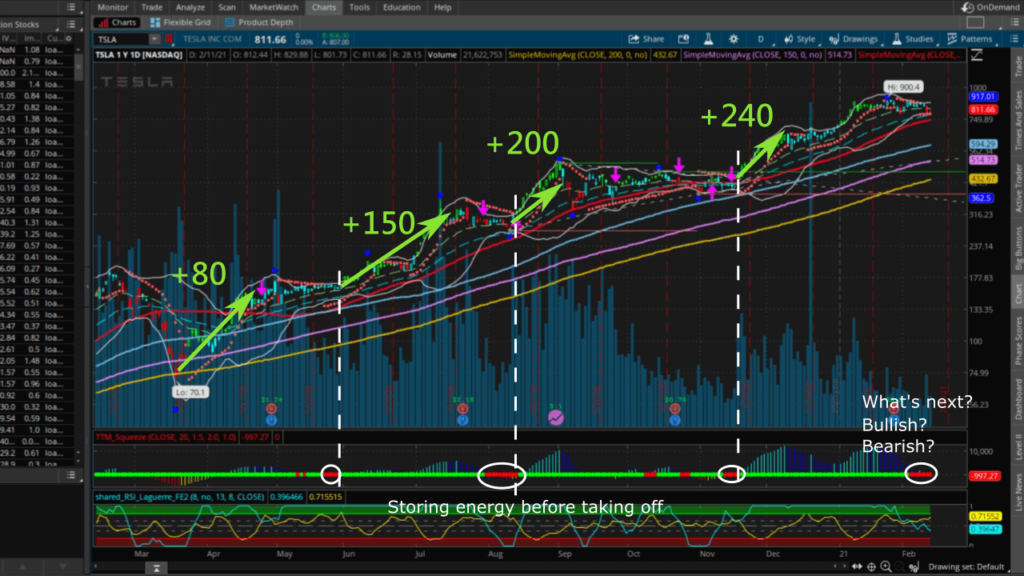
Task: Open the chart grid layout selector
Action: coord(975,22)
